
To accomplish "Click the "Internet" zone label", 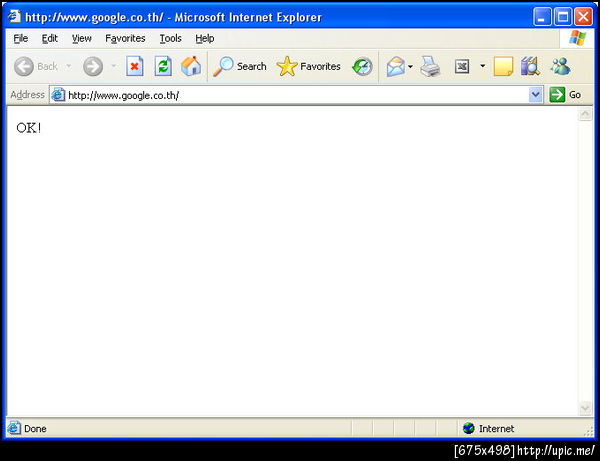I will pos(496,428).
